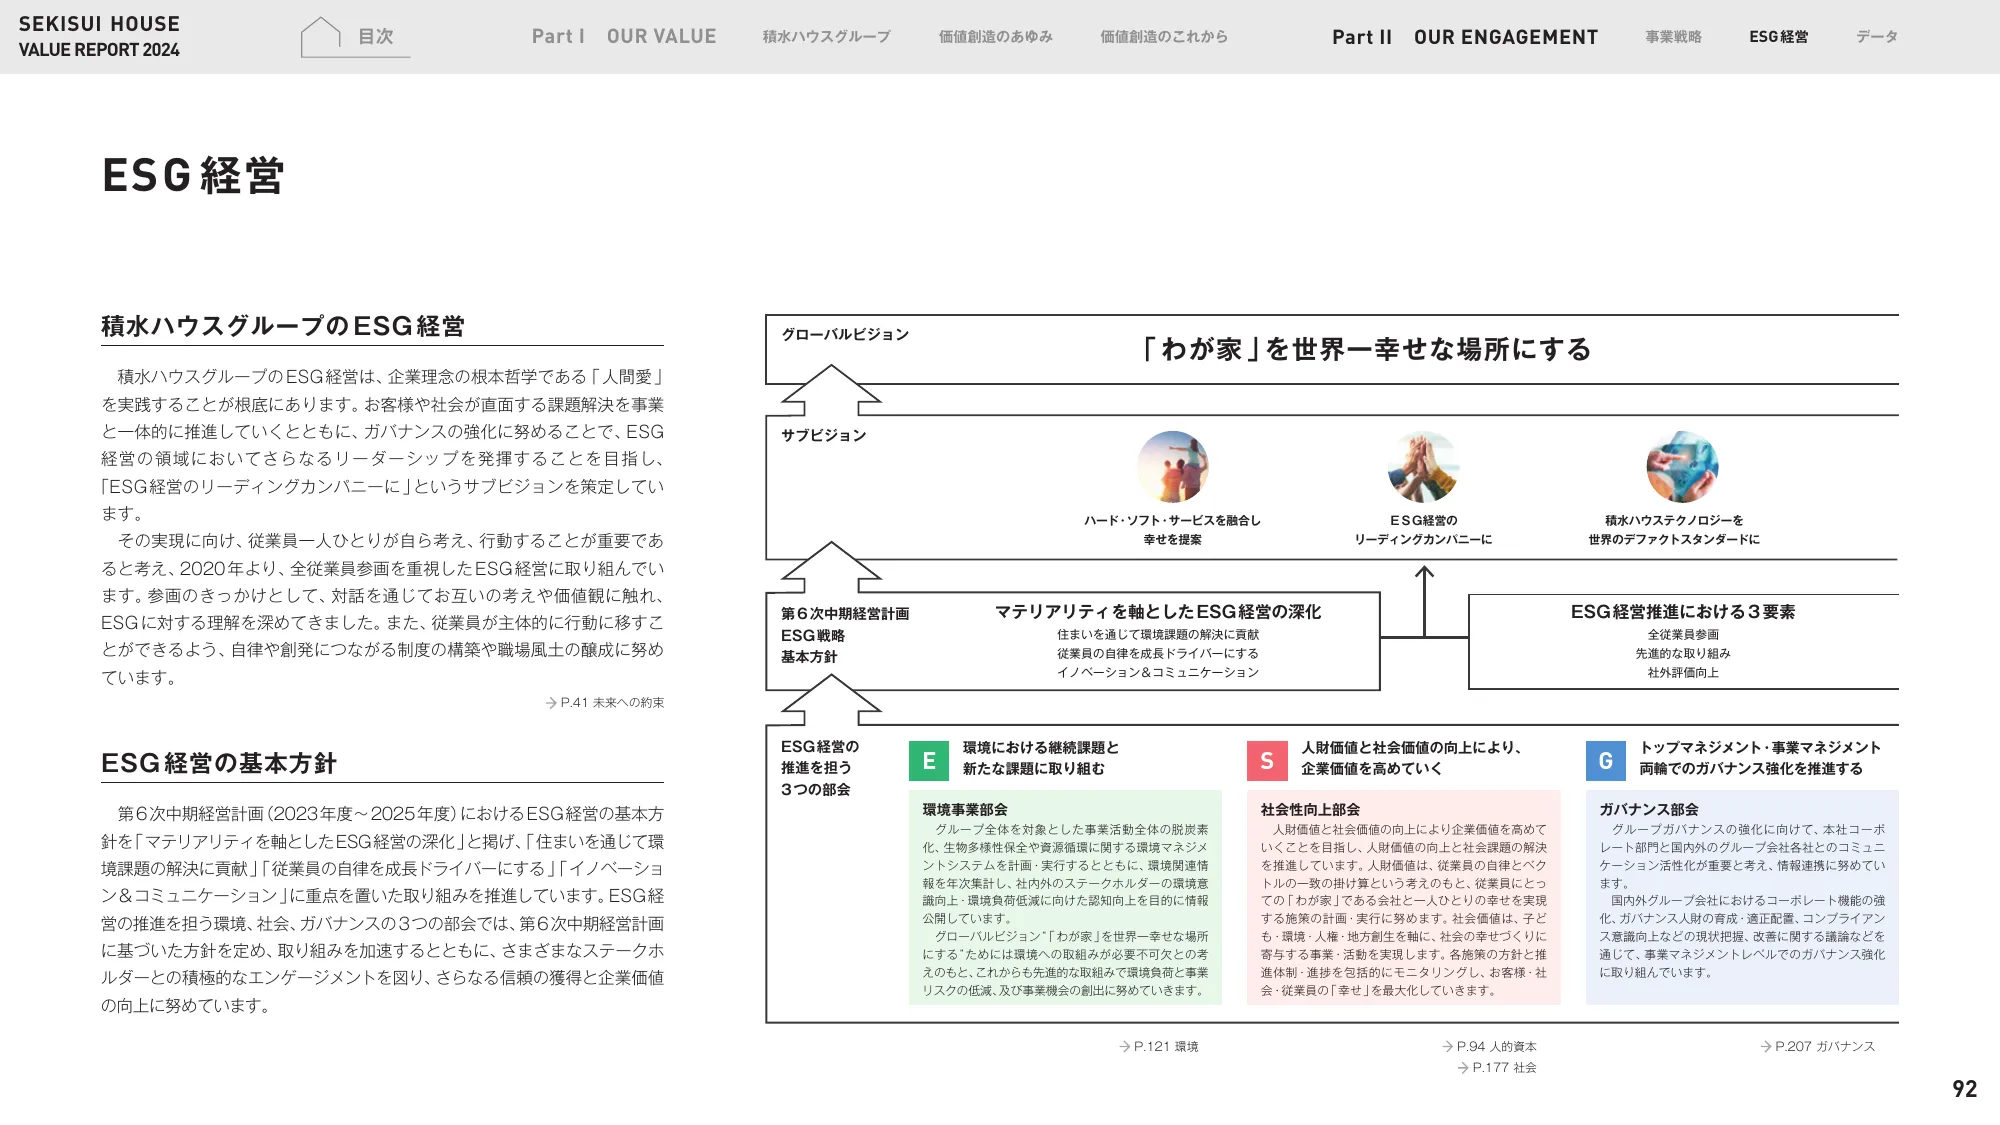2000x1125 pixels.
Task: Open the データ navigation tab
Action: [x=1876, y=36]
